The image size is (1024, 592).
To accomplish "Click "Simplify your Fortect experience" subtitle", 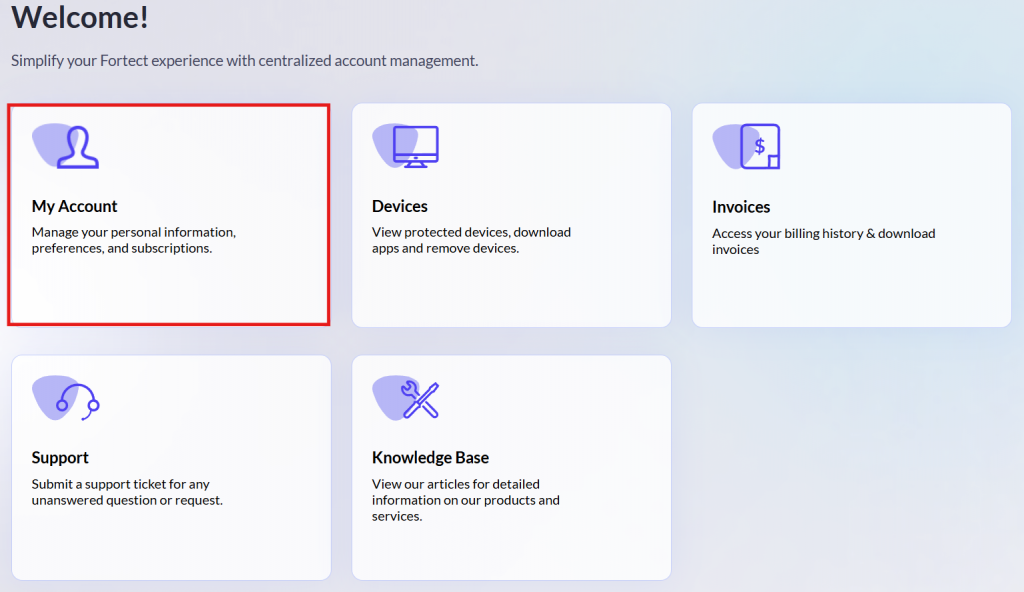I will (x=245, y=61).
